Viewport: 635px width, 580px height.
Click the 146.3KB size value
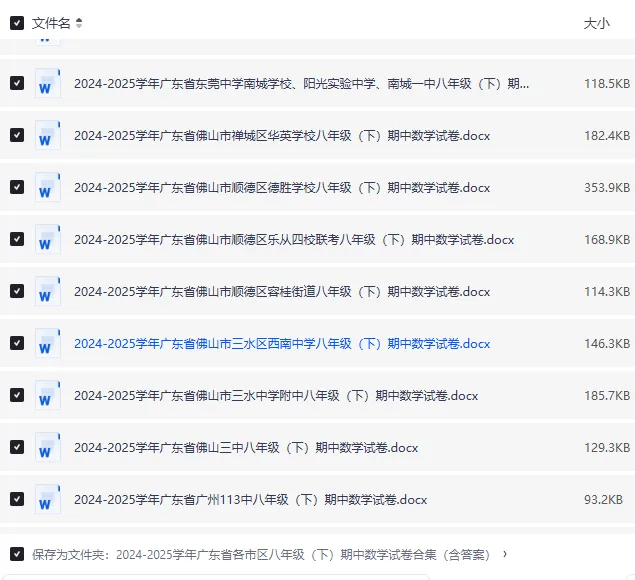point(607,343)
